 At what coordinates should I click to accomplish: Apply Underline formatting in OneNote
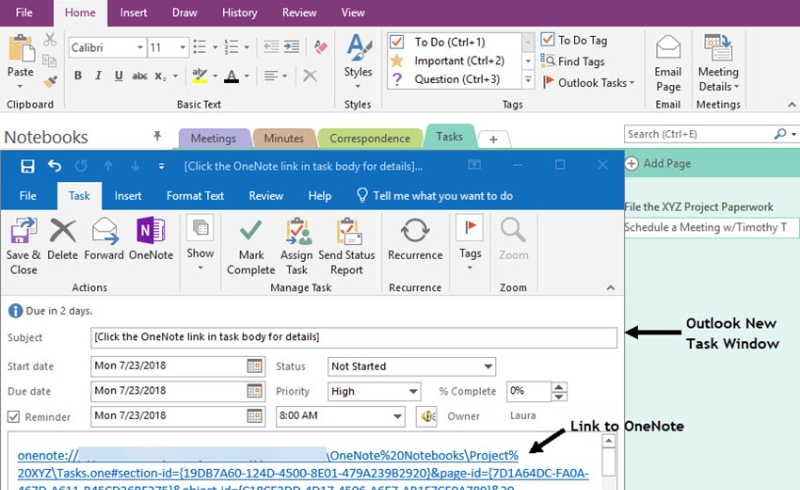(118, 76)
